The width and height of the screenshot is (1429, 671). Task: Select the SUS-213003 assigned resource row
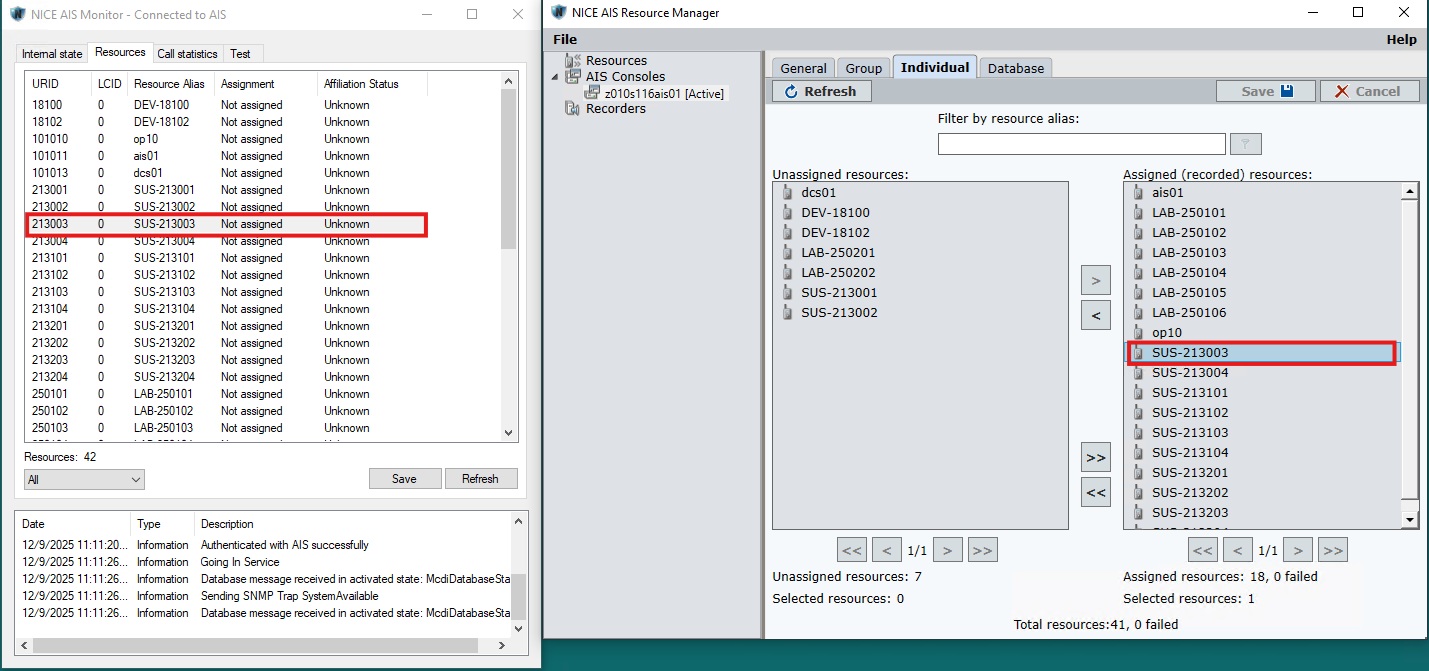click(1261, 353)
